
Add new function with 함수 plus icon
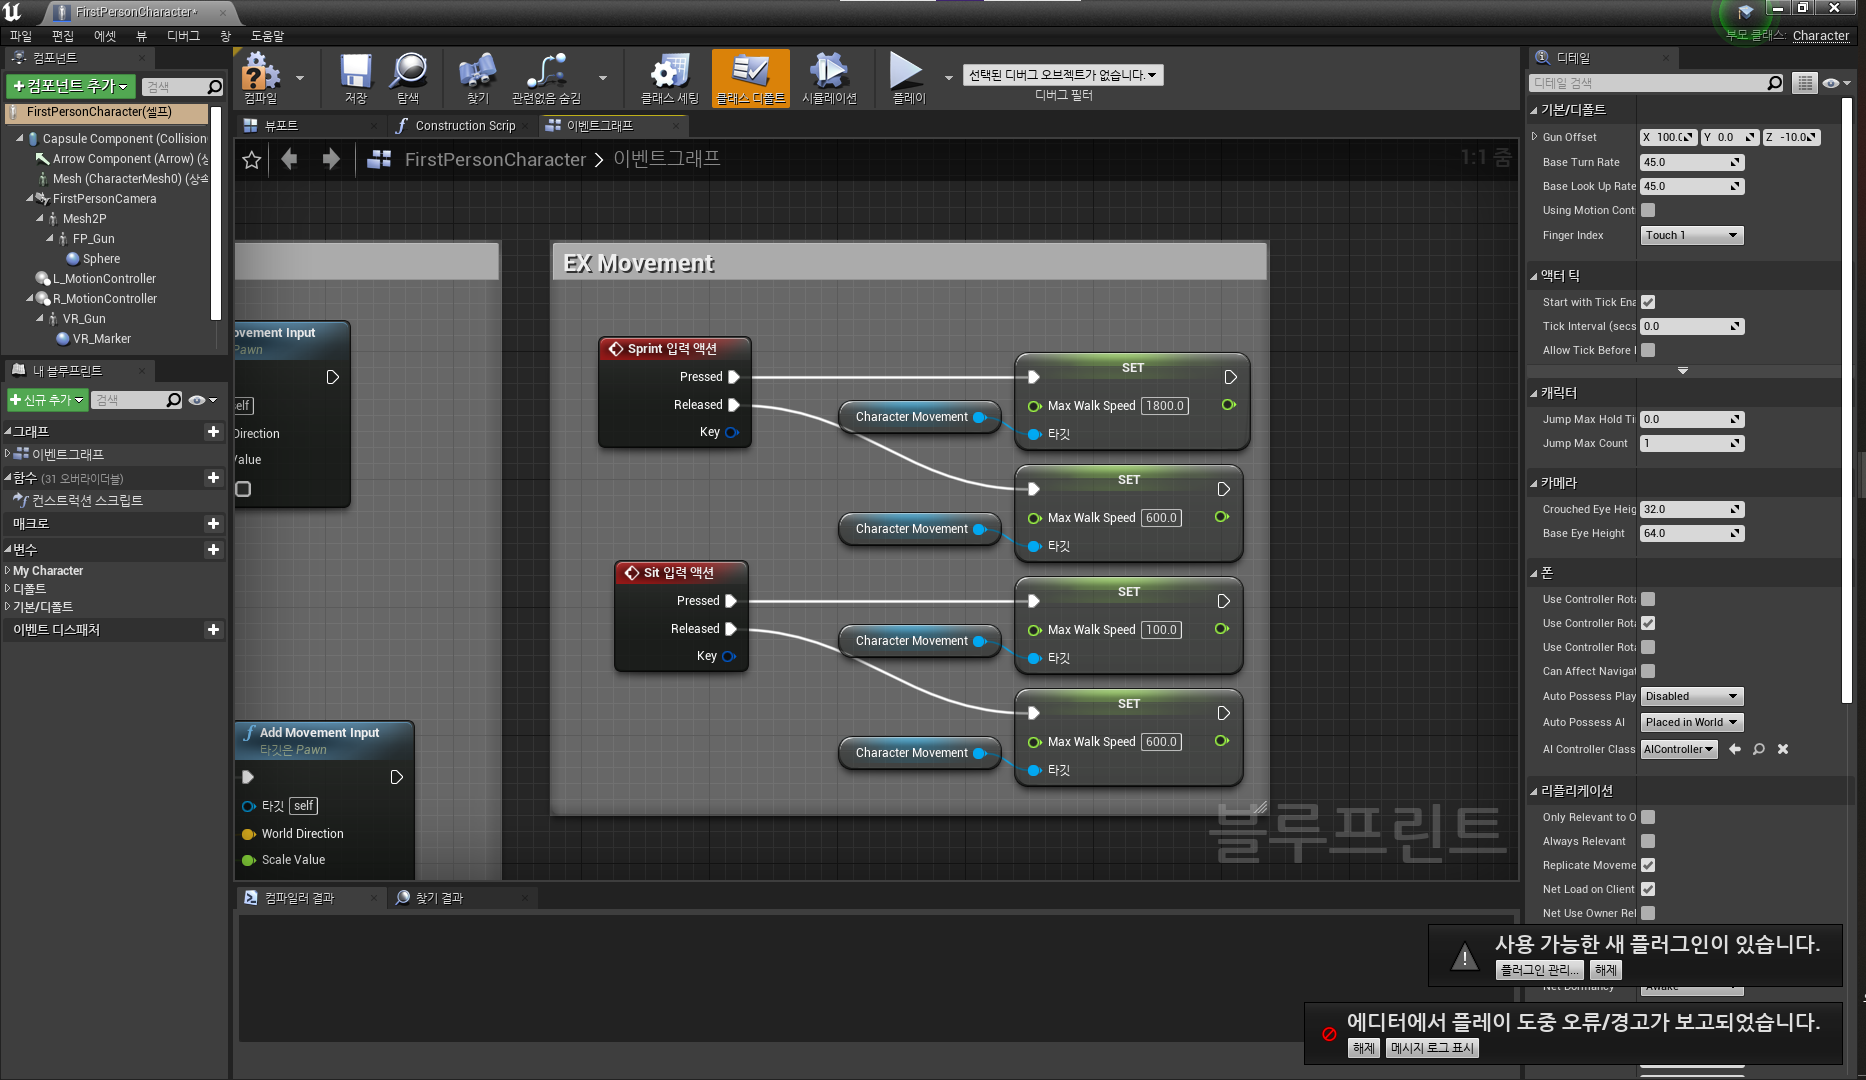[x=213, y=478]
